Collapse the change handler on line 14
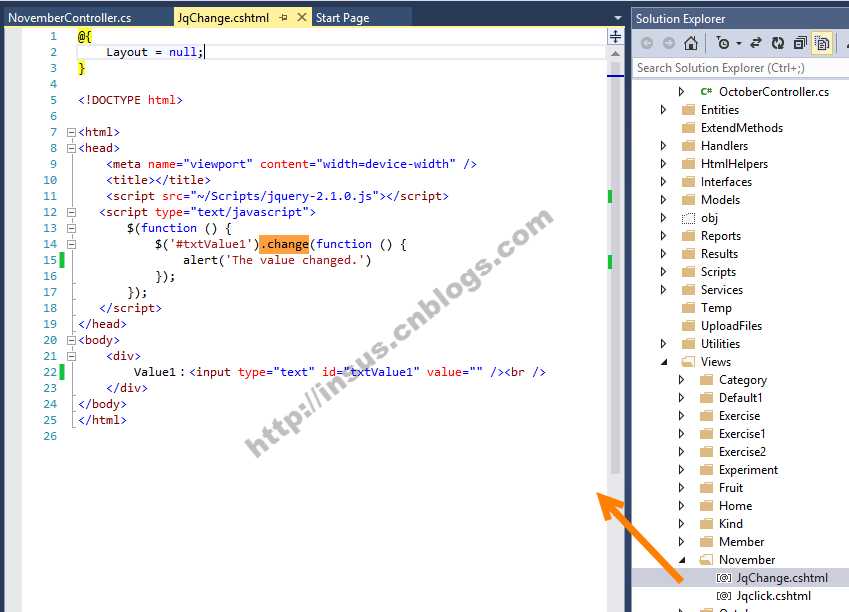The height and width of the screenshot is (612, 849). [71, 244]
